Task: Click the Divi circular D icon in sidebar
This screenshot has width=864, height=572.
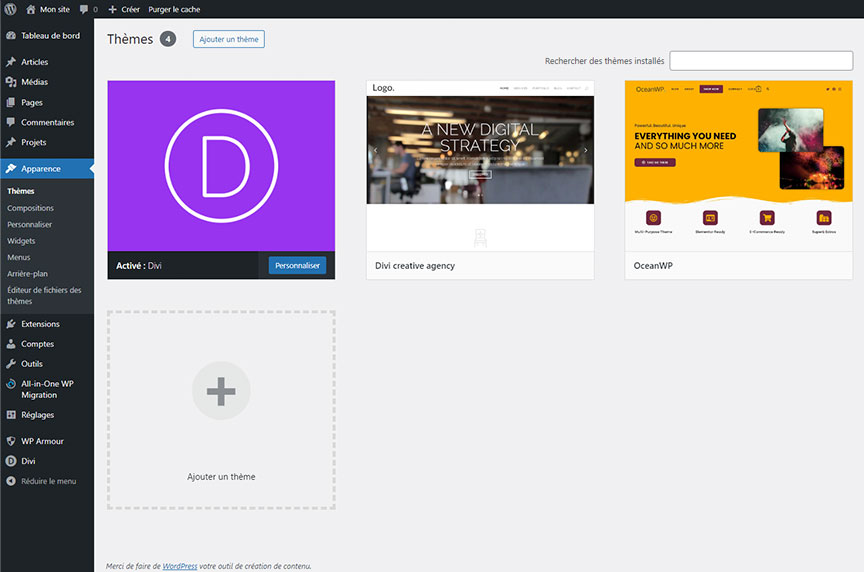Action: pos(11,461)
